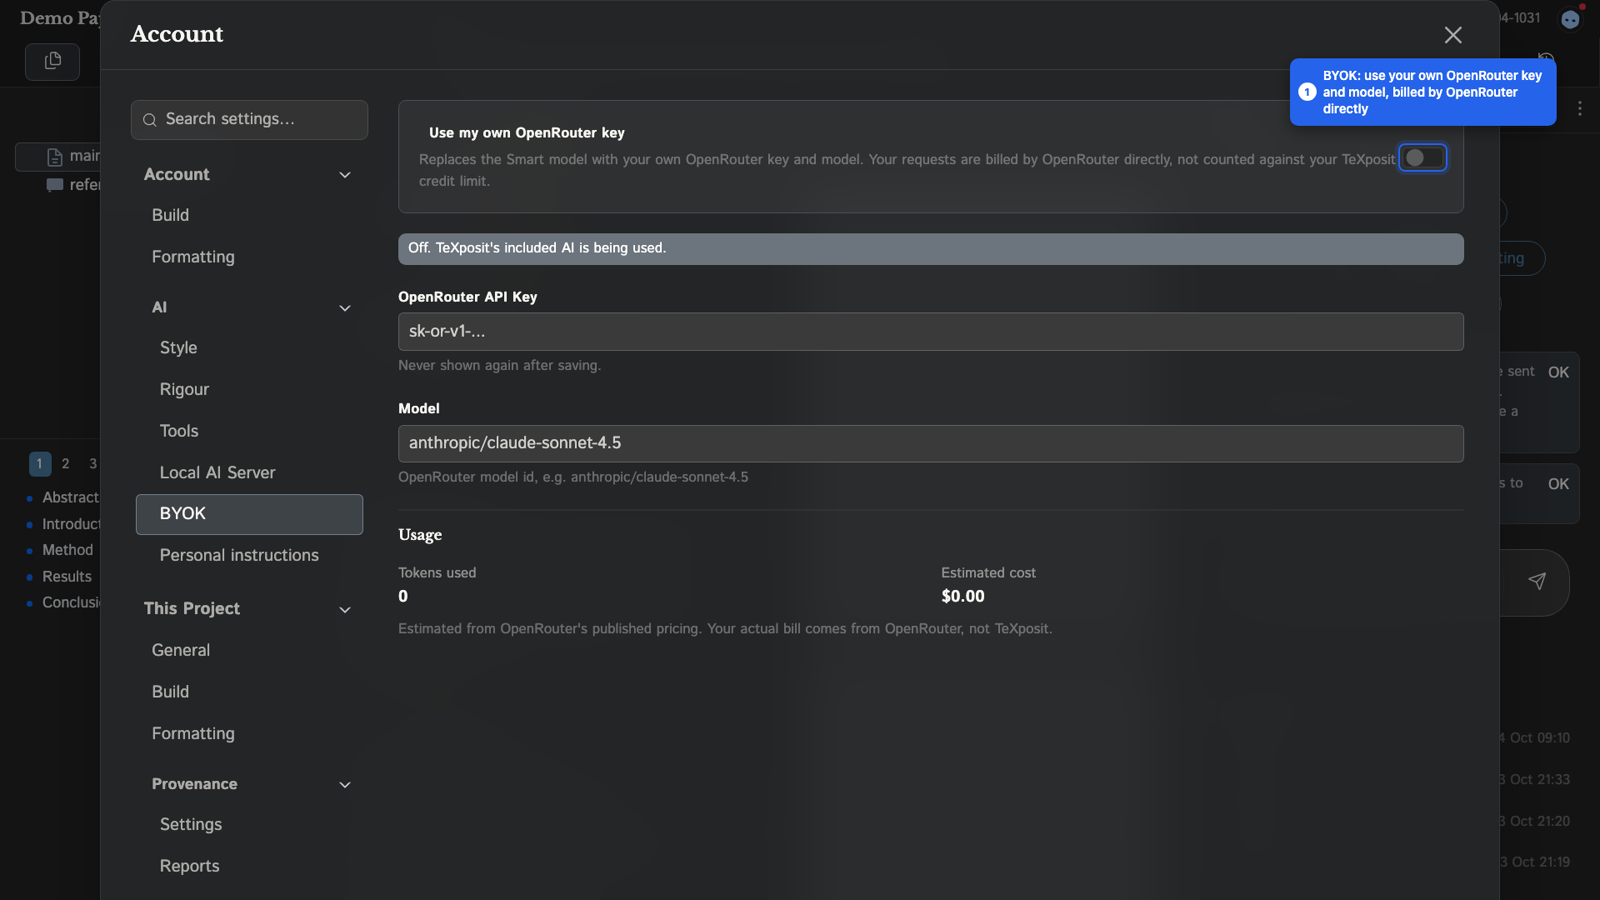Open Abstract in the background outline
The image size is (1600, 900).
(71, 497)
